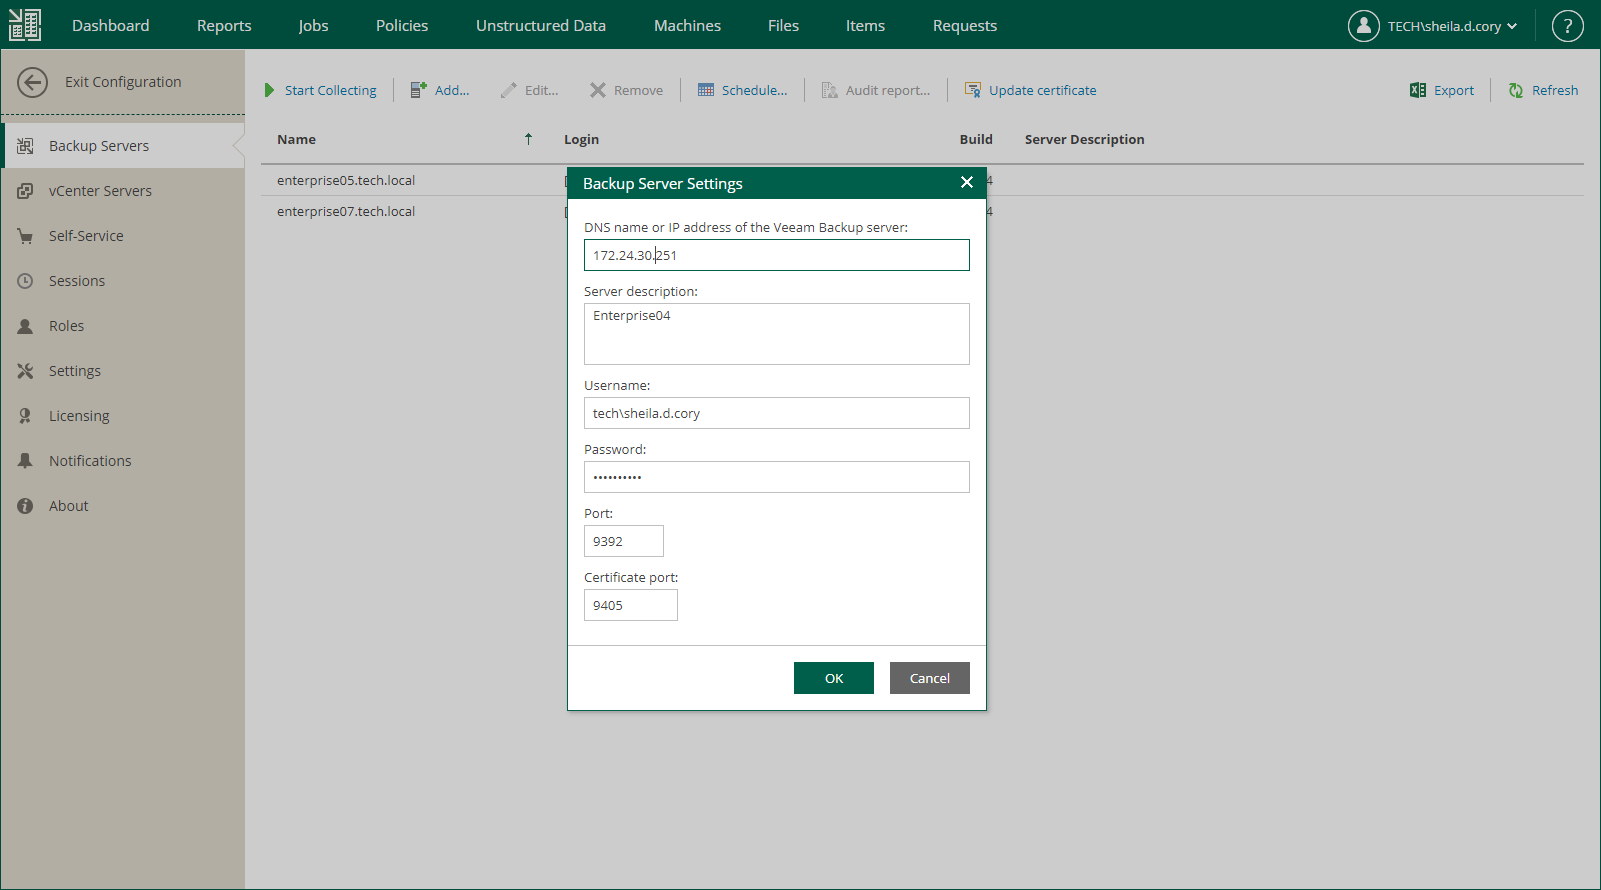1601x890 pixels.
Task: Click the Schedule calendar icon
Action: click(706, 90)
